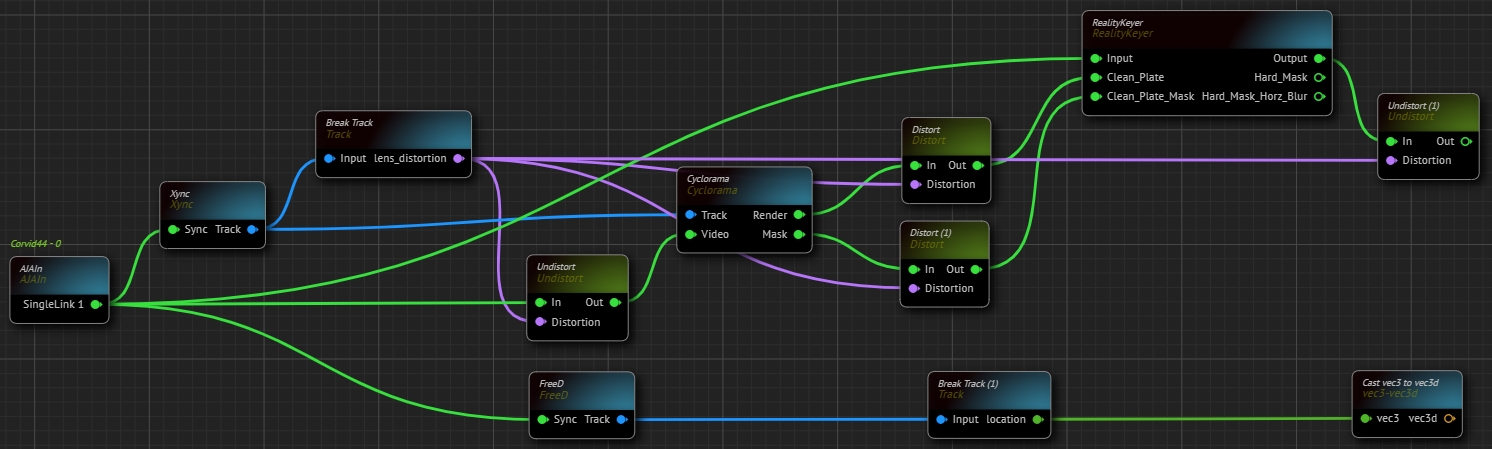This screenshot has height=449, width=1492.
Task: Click the location output pin on Break Track (1)
Action: [x=1037, y=419]
